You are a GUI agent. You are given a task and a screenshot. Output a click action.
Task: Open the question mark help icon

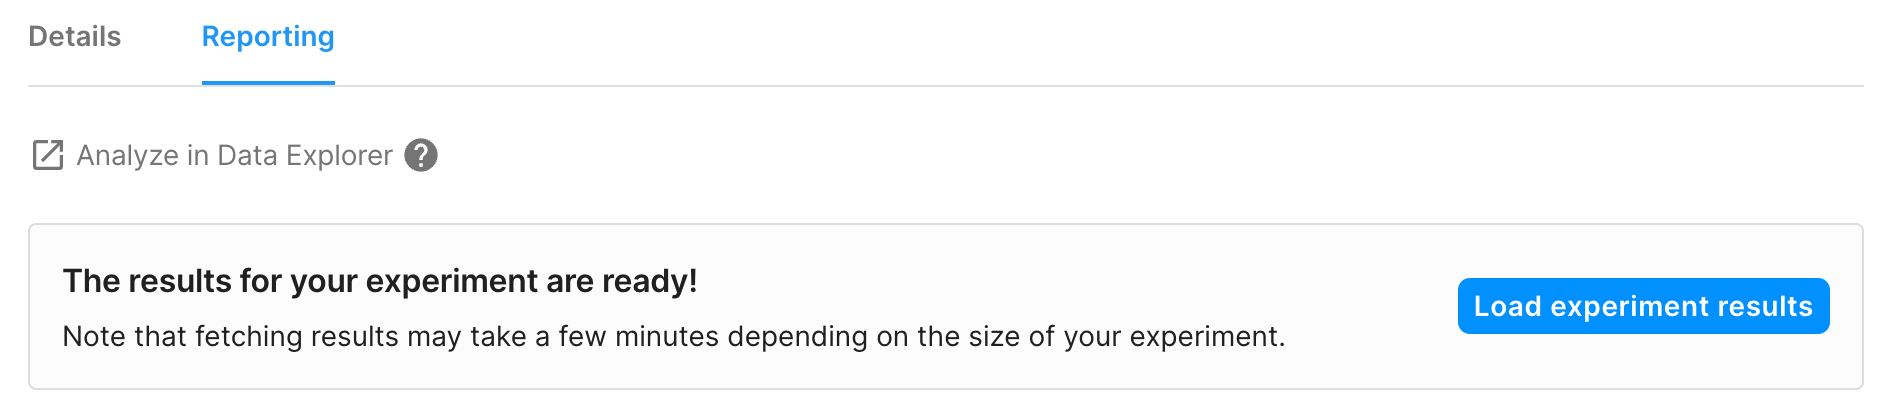pos(421,155)
